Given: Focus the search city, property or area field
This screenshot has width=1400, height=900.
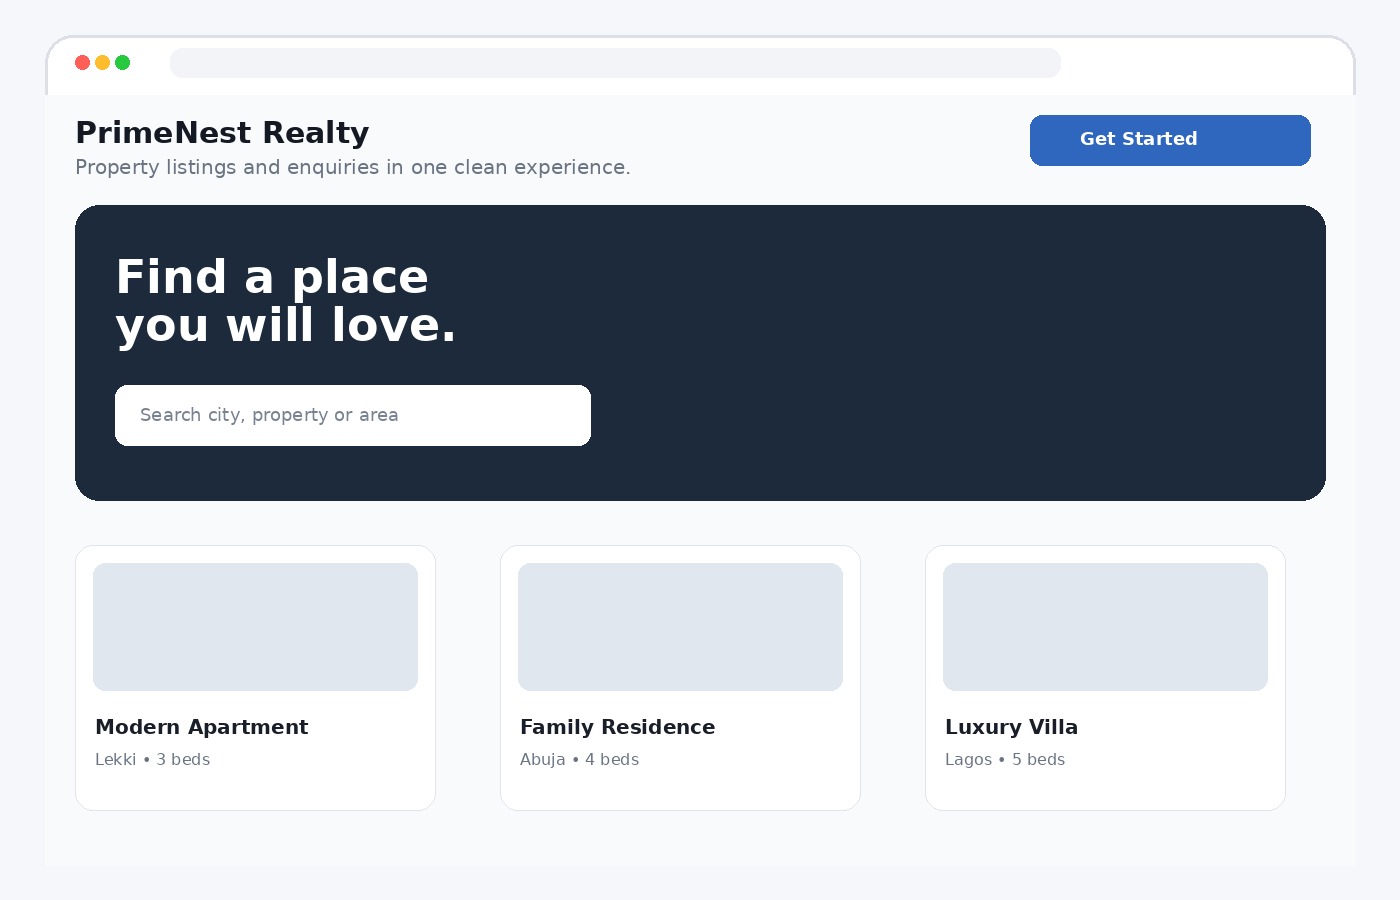Looking at the screenshot, I should tap(353, 415).
